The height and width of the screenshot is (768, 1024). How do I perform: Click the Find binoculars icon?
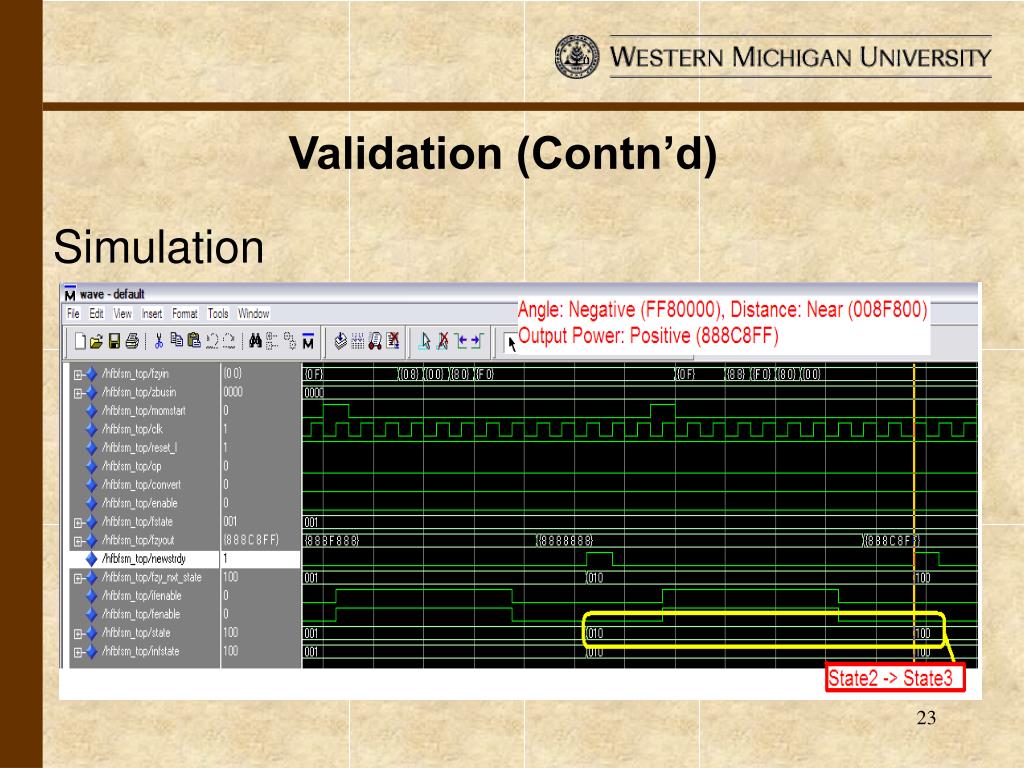(255, 340)
